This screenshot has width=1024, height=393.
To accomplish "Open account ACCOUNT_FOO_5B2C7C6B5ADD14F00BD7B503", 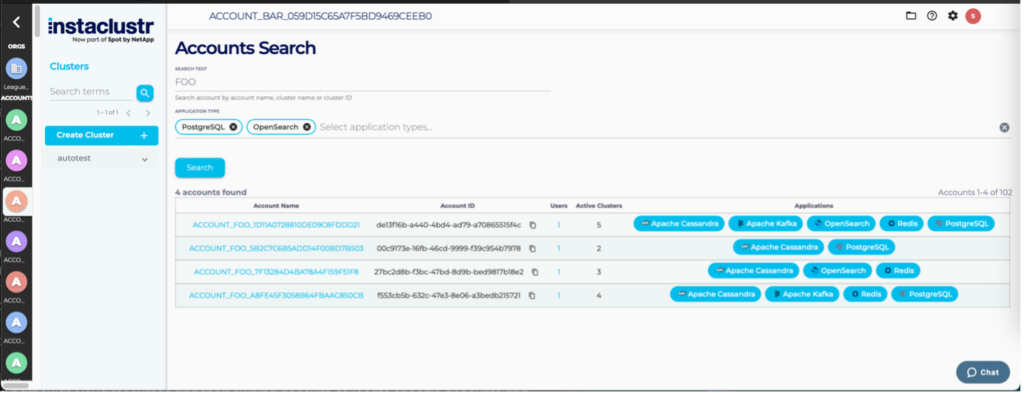I will 276,248.
